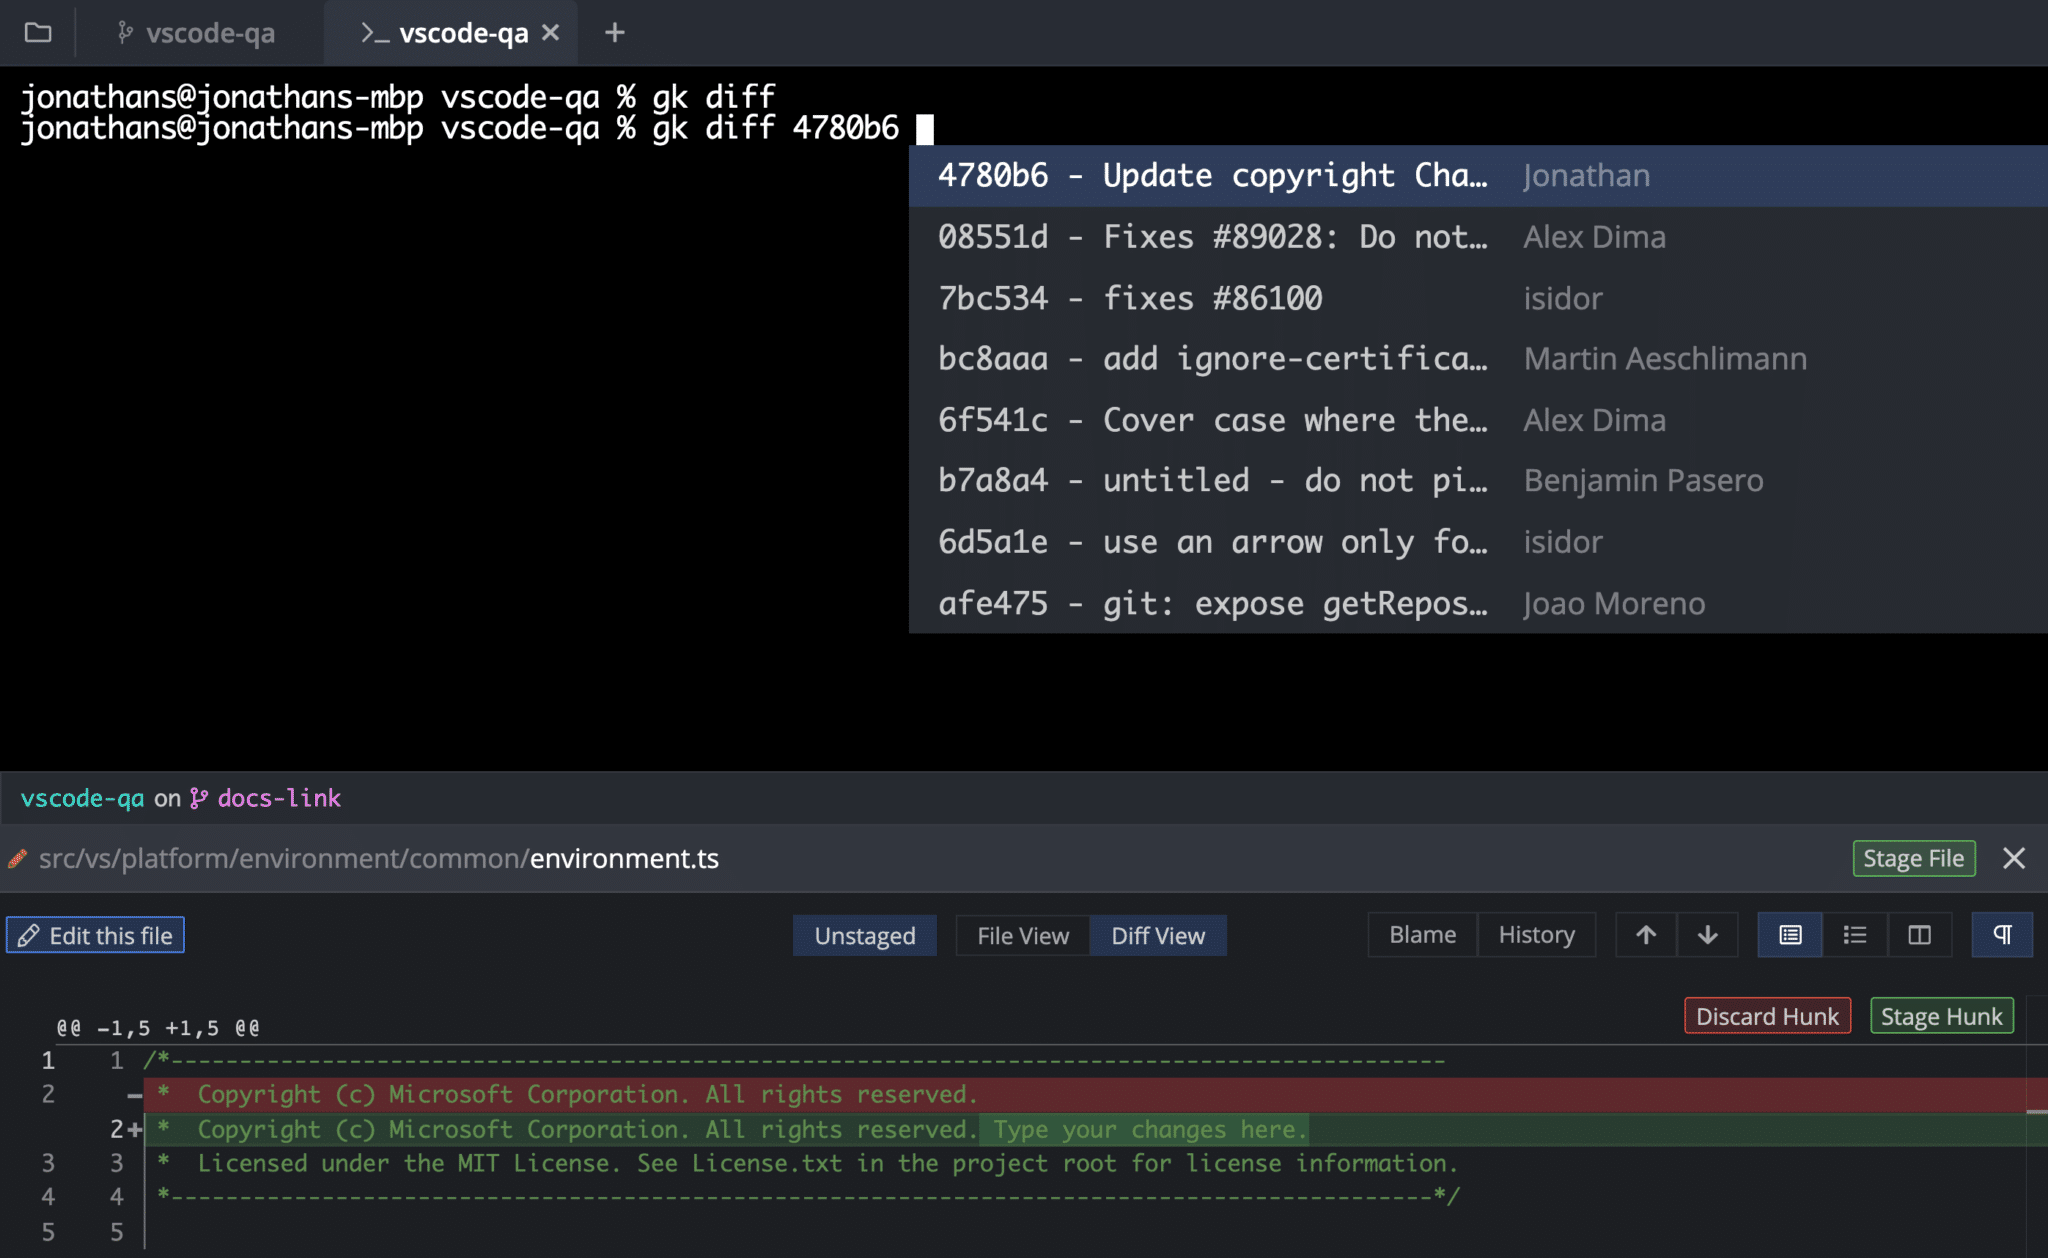The image size is (2048, 1258).
Task: Select the unified diff view icon
Action: coord(1789,934)
